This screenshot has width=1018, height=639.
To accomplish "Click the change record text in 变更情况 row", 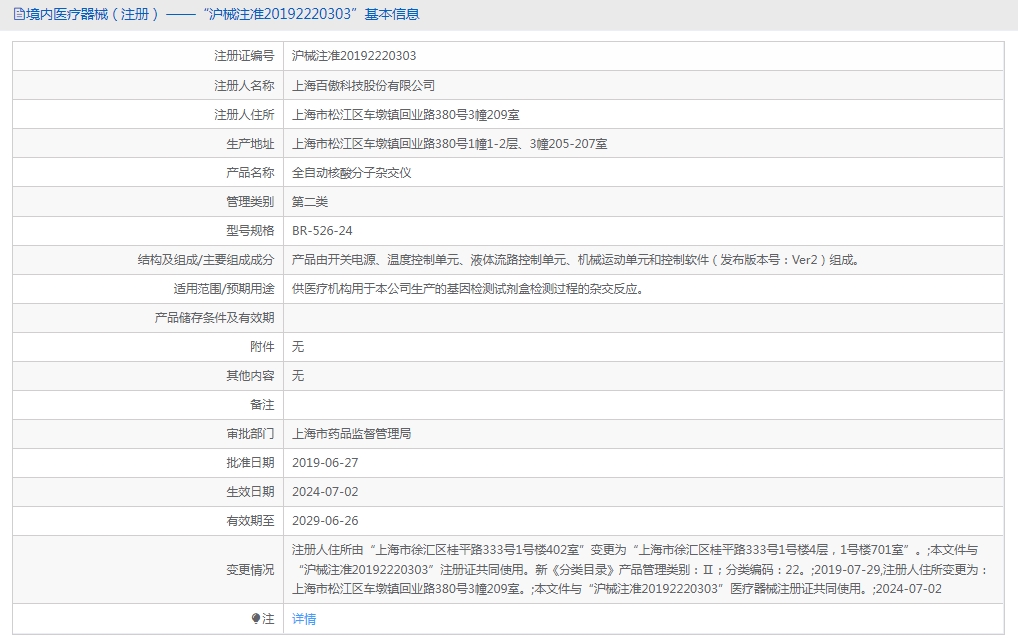I will pos(639,570).
